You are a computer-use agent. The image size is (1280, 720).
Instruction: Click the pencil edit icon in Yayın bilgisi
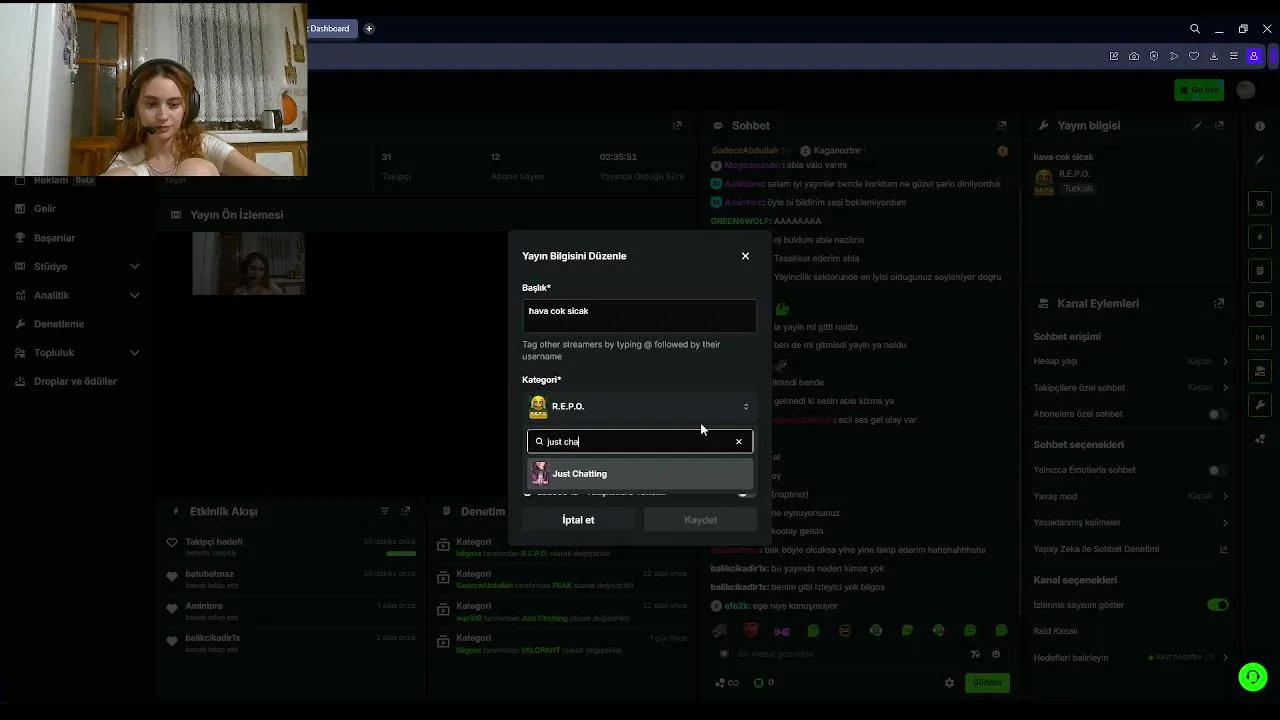tap(1197, 126)
